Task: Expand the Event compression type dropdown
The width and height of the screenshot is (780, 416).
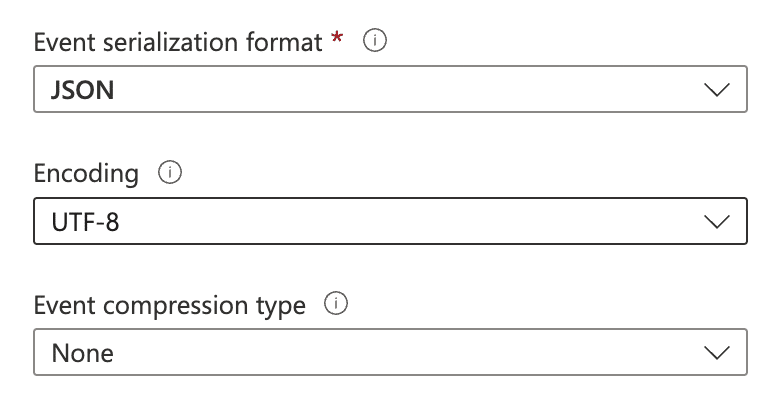Action: click(x=390, y=352)
